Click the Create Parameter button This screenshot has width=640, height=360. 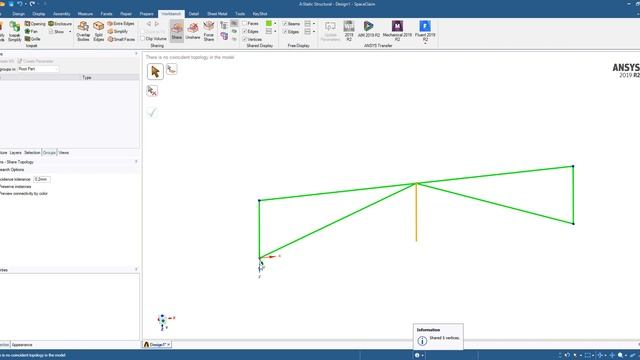click(x=36, y=61)
